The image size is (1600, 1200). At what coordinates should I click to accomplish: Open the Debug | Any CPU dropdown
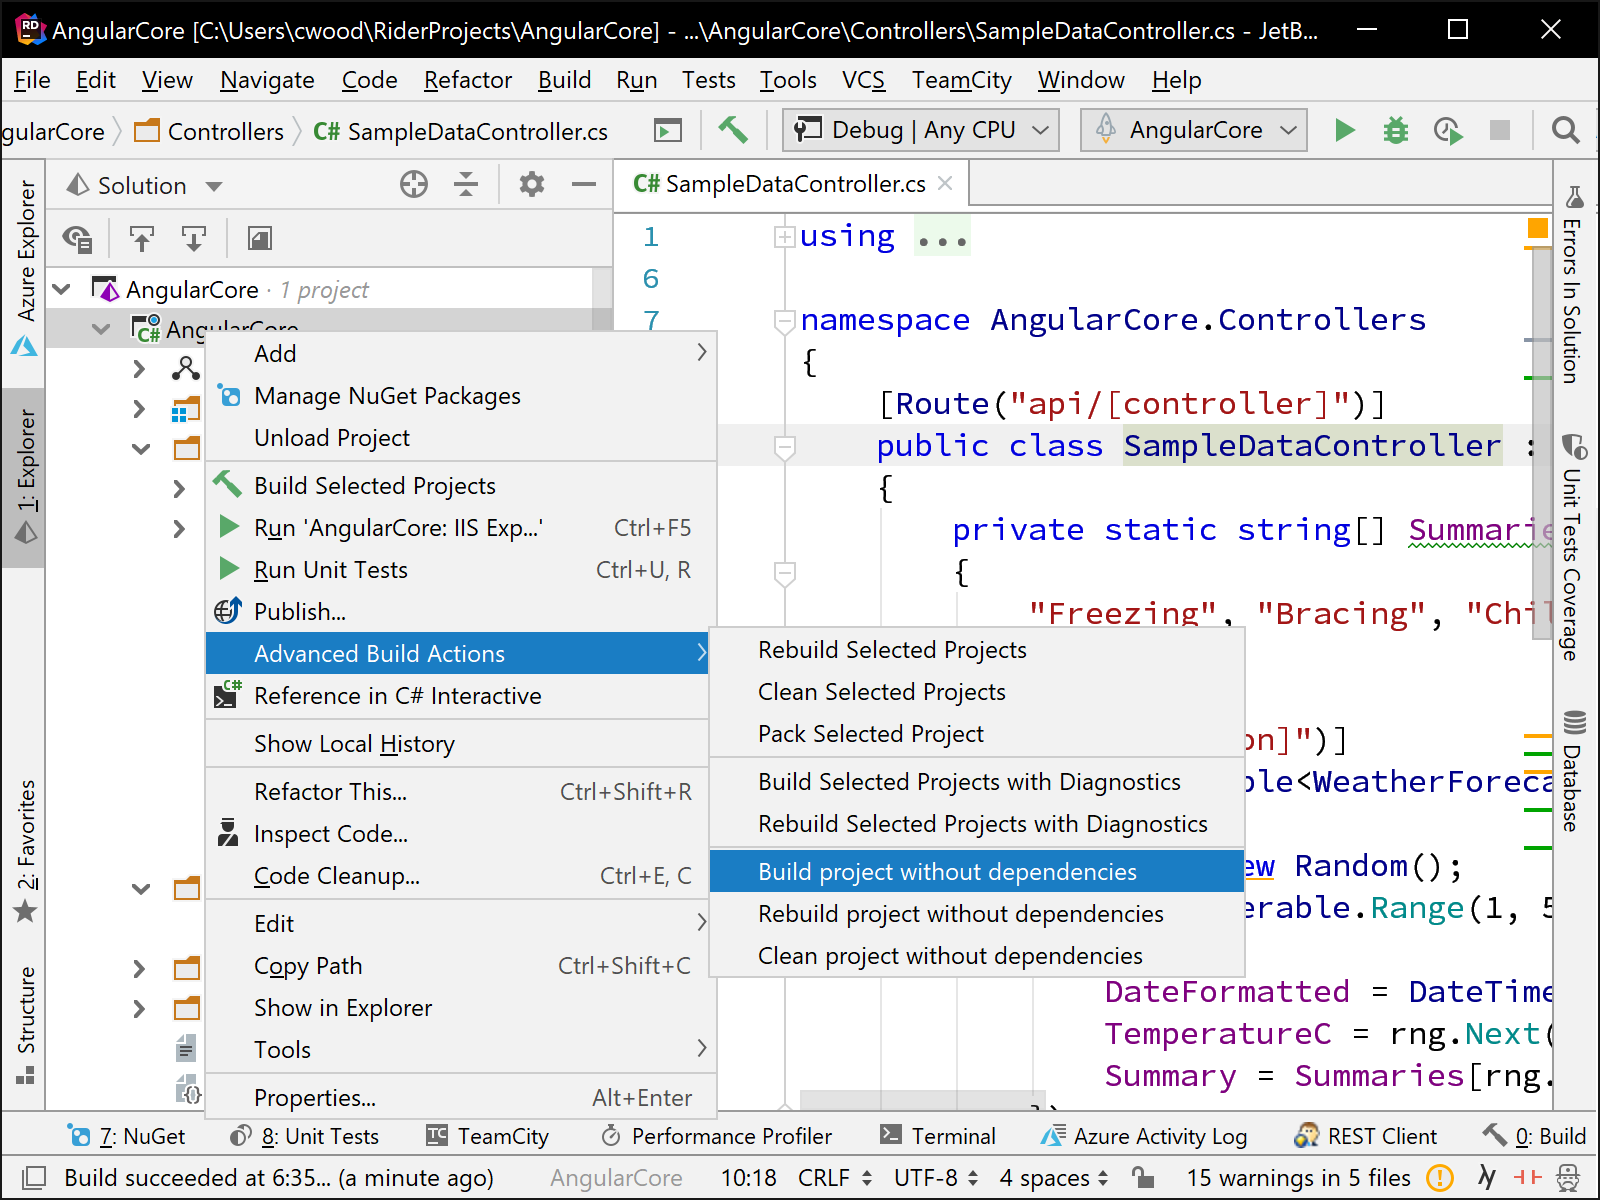(922, 130)
